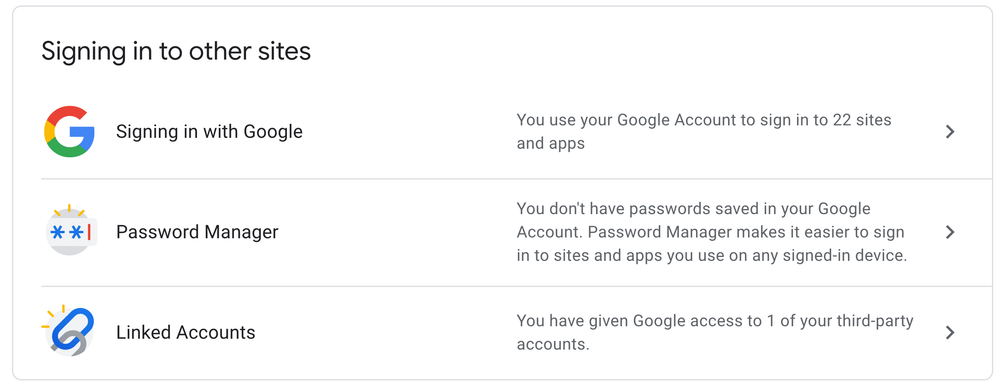
Task: Click the Google G logo icon
Action: click(x=69, y=131)
